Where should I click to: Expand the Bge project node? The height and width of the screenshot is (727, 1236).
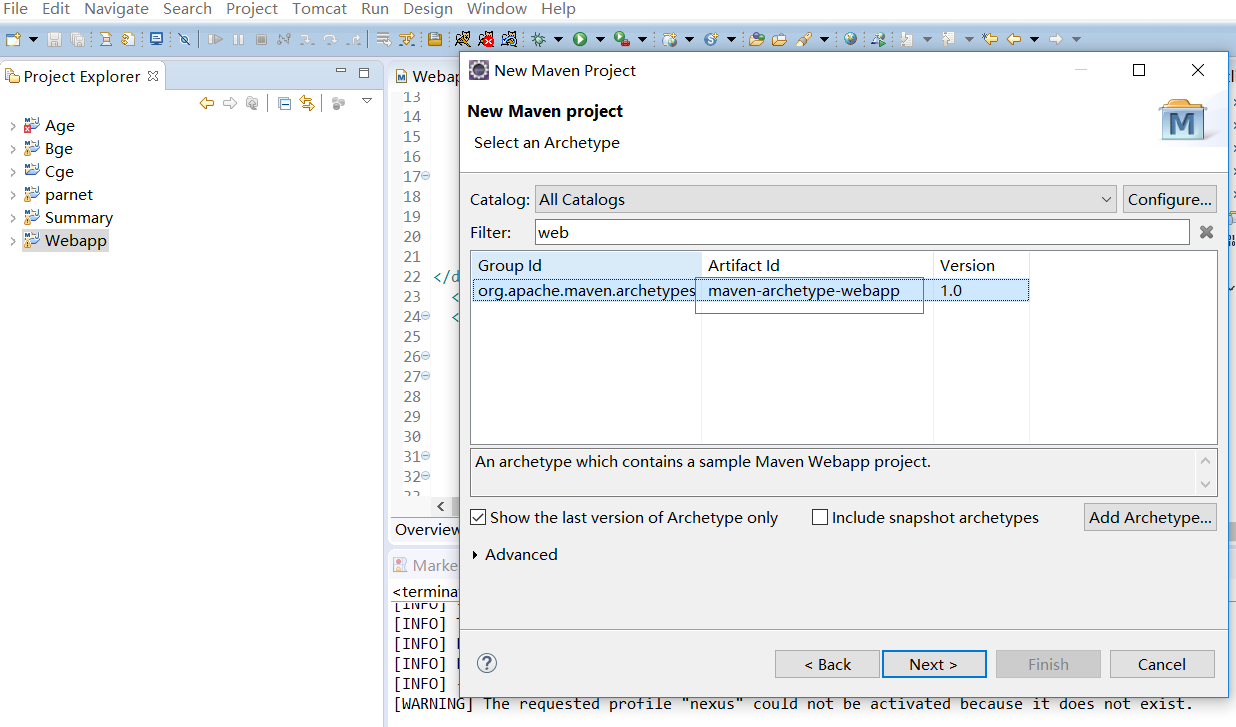click(x=13, y=149)
